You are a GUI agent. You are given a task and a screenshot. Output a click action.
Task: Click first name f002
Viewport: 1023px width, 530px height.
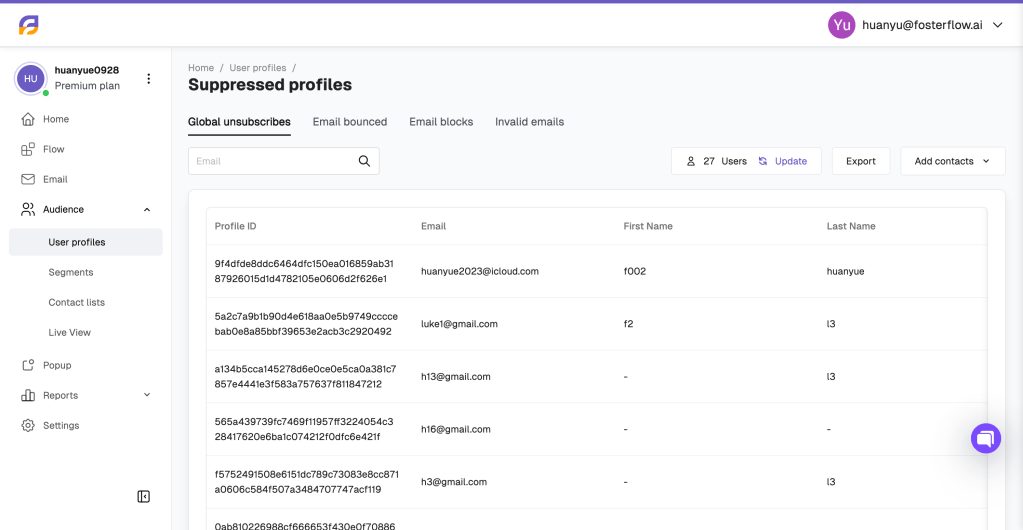pos(635,272)
